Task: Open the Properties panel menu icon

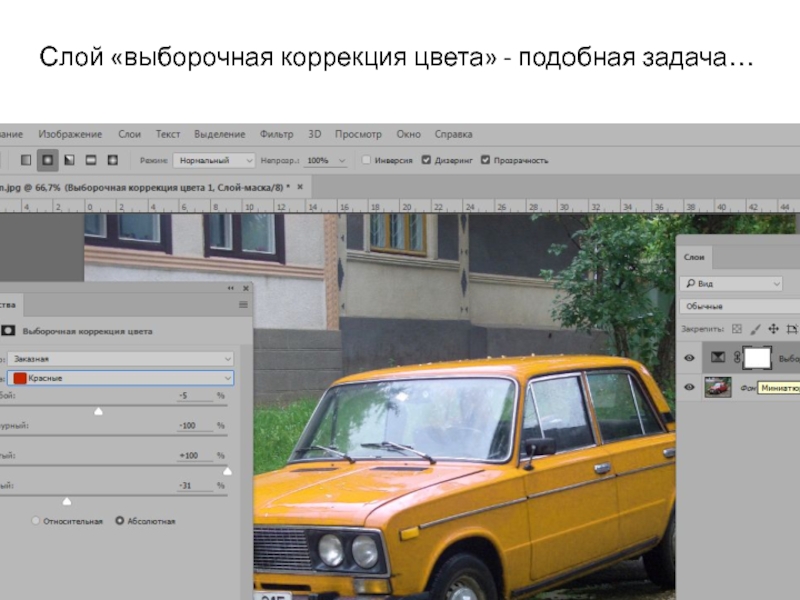Action: coord(242,304)
